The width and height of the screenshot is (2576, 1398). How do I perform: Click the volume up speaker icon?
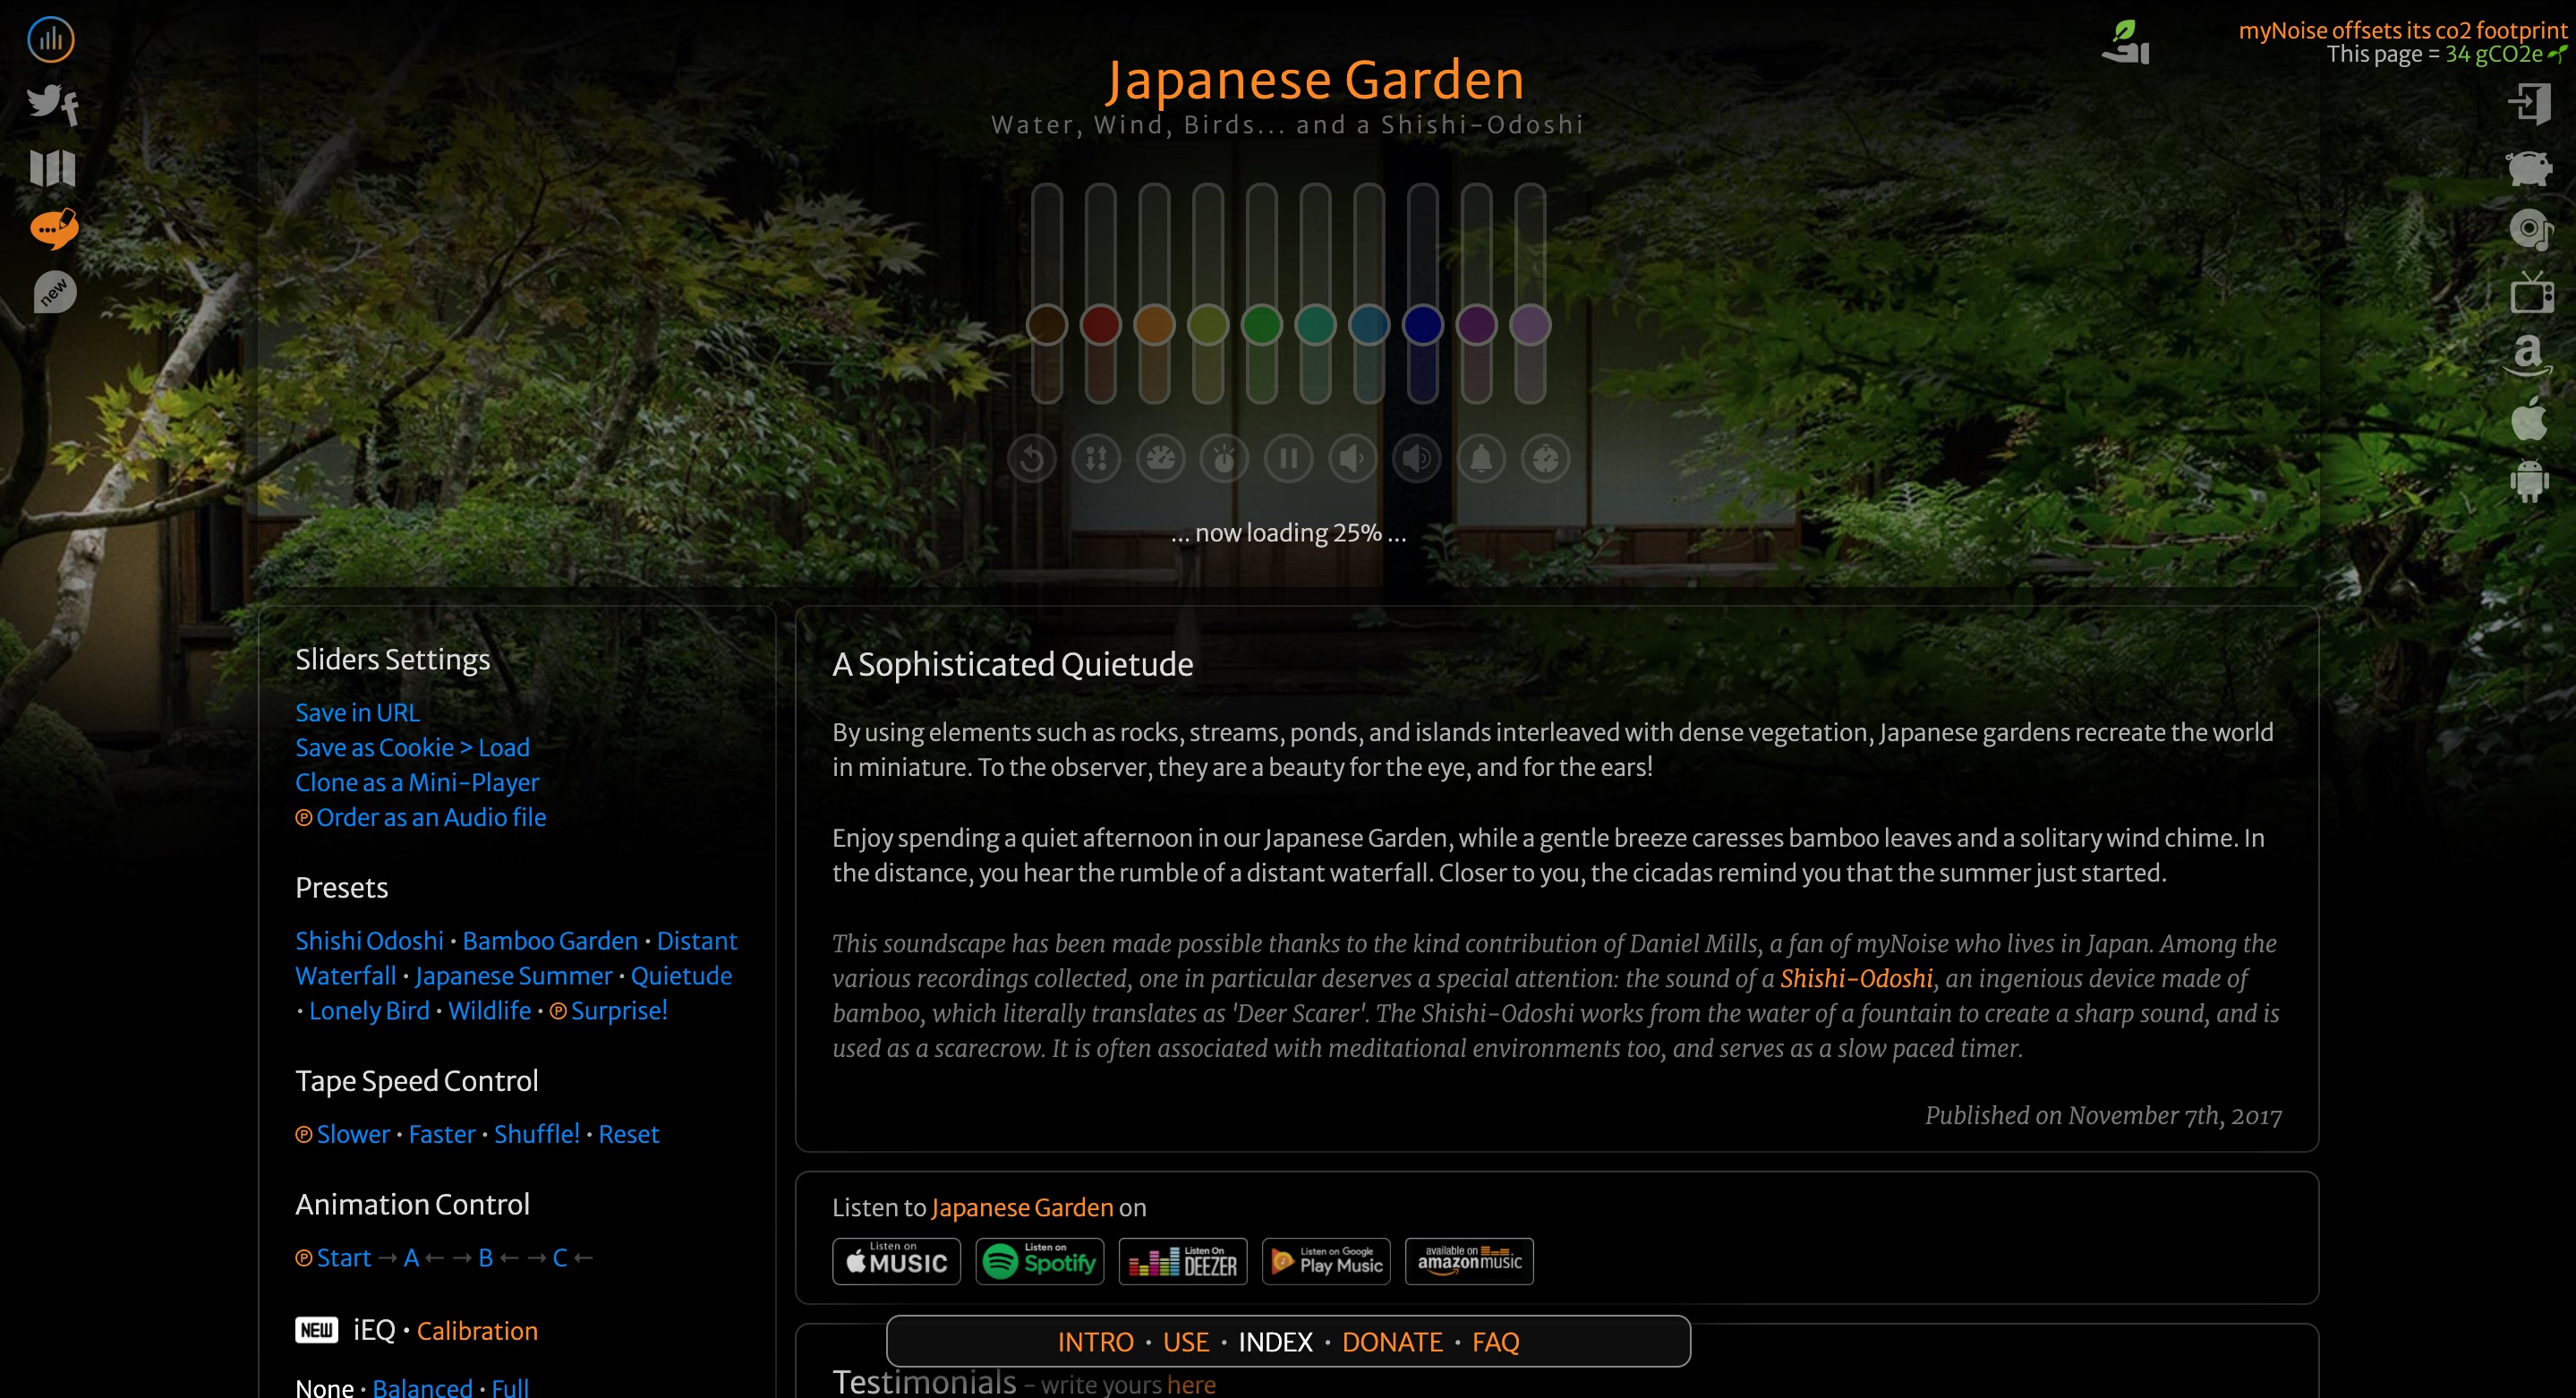coord(1416,459)
